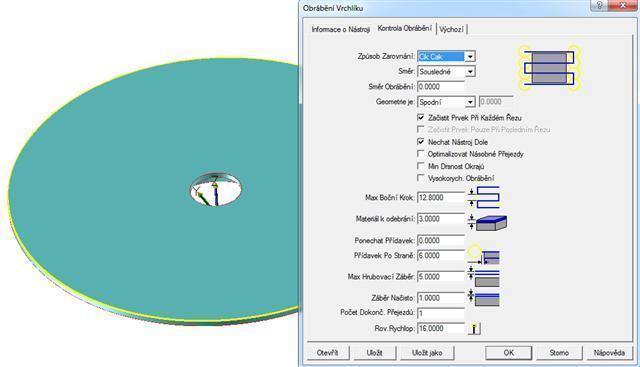
Task: Confirm the dialog with OK button
Action: coord(509,353)
